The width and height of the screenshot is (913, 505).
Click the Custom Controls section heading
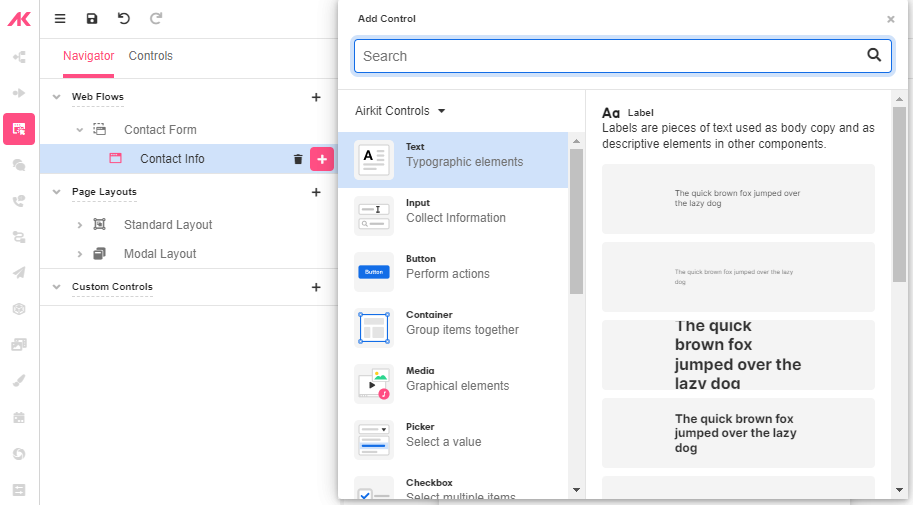[x=112, y=287]
